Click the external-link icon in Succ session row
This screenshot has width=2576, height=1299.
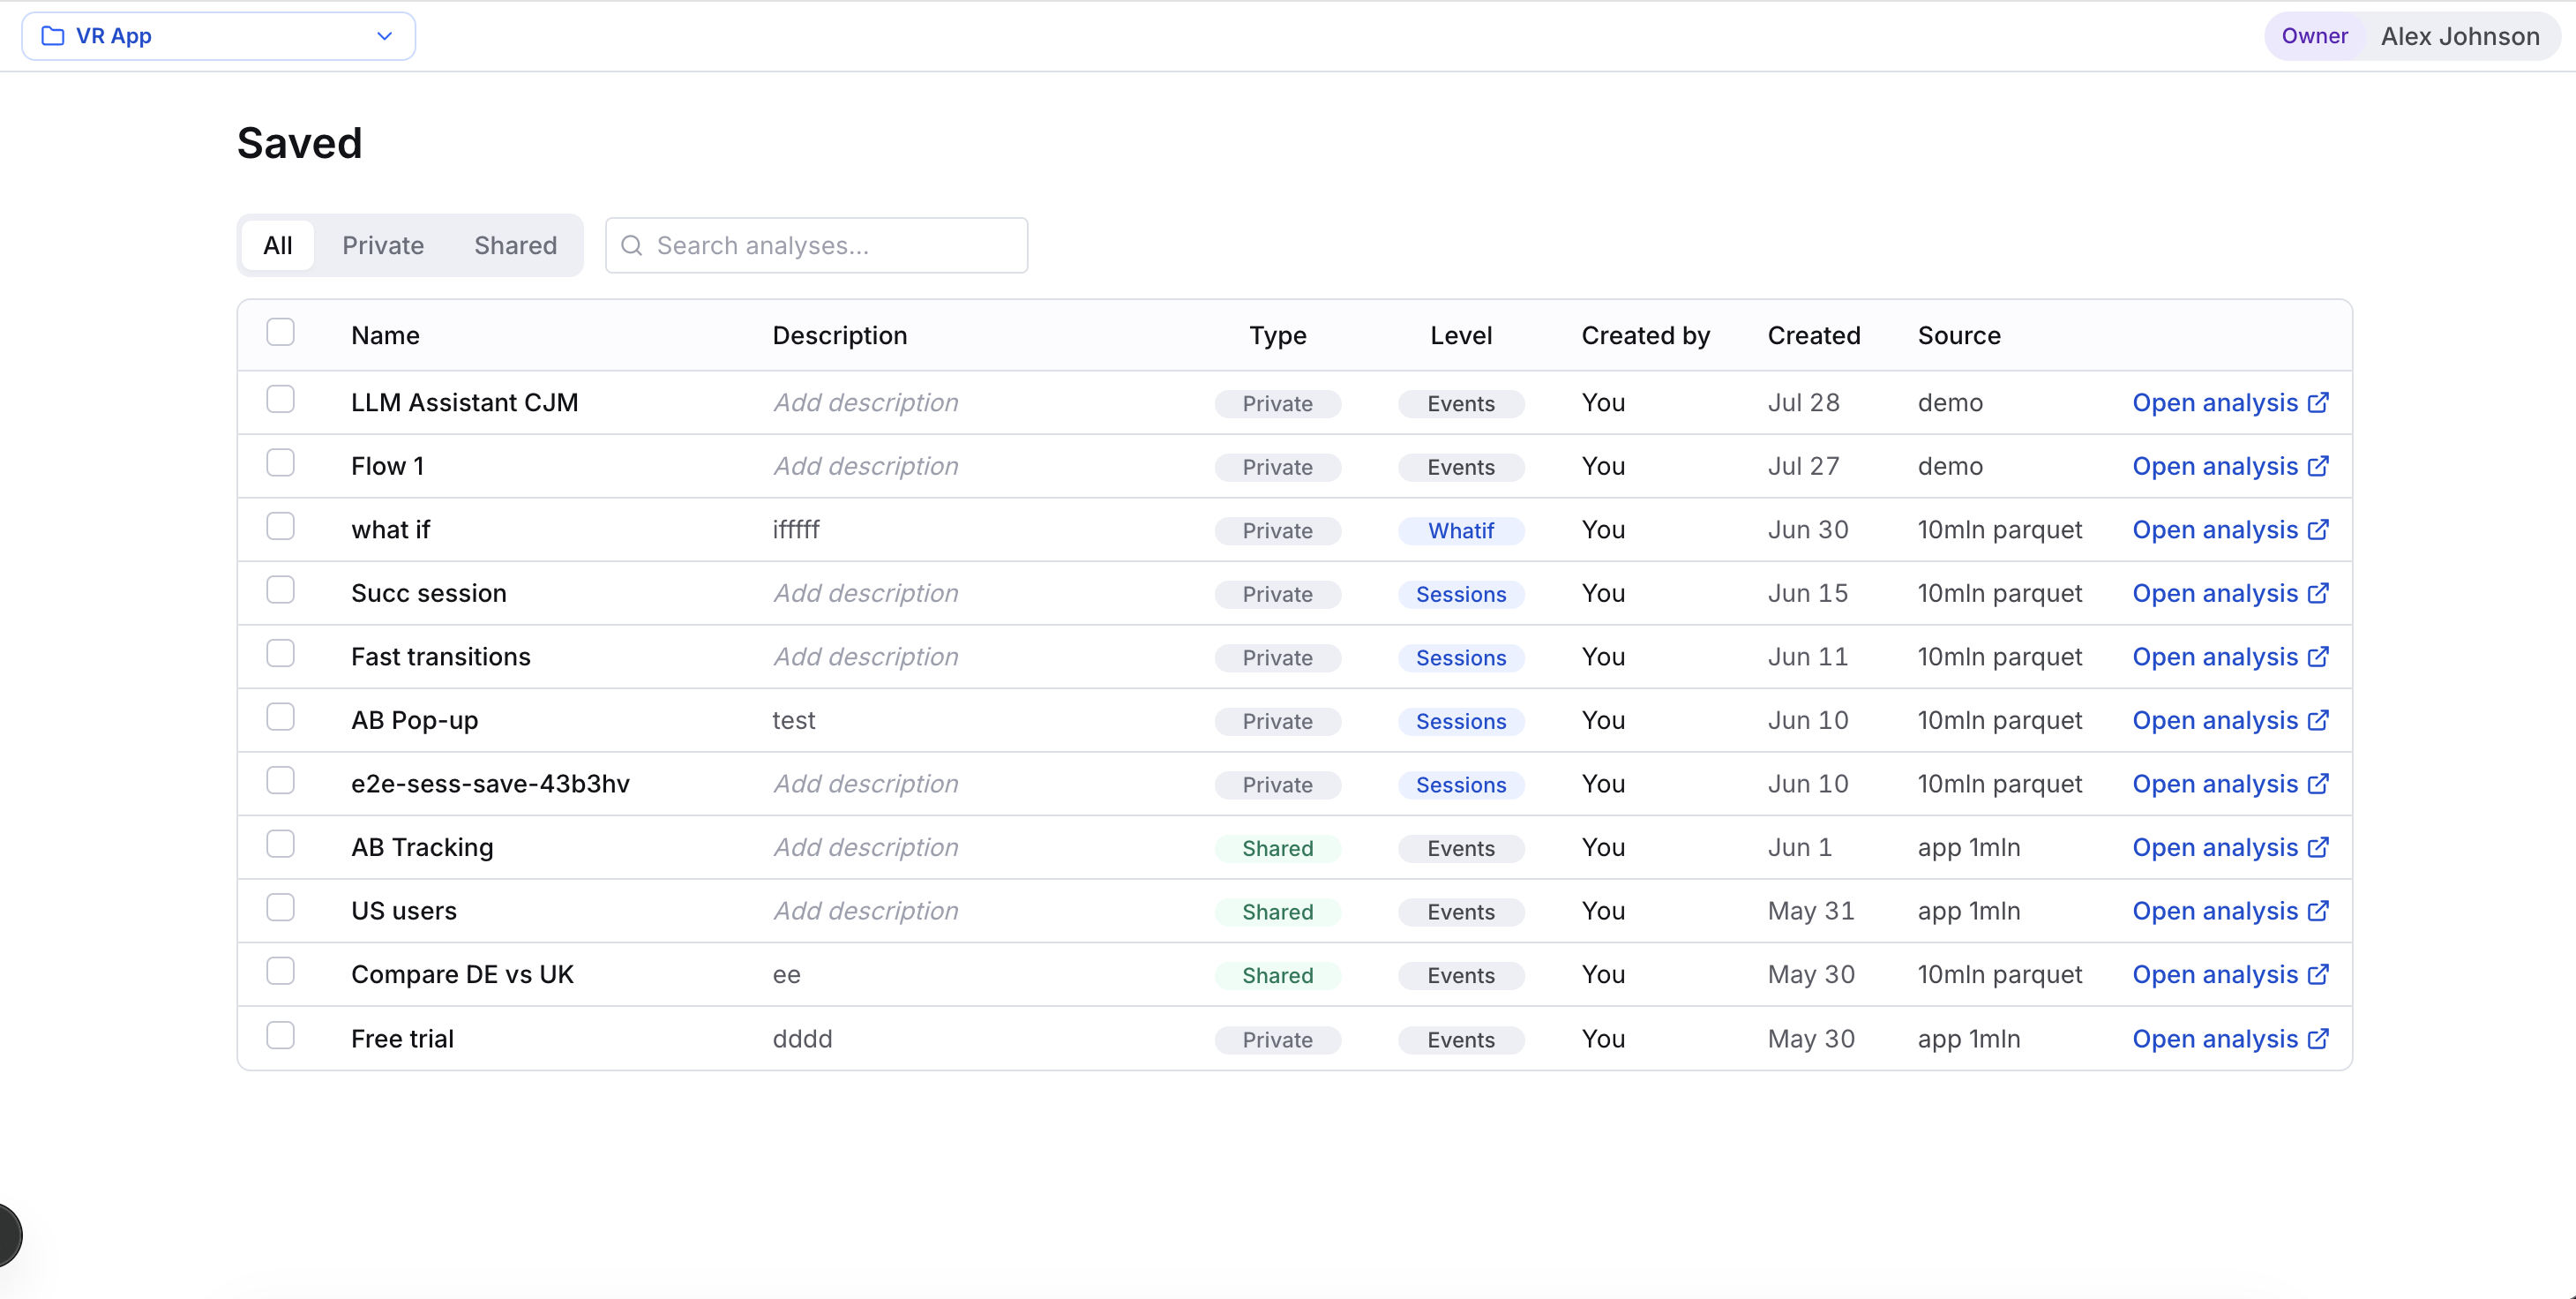(2318, 593)
